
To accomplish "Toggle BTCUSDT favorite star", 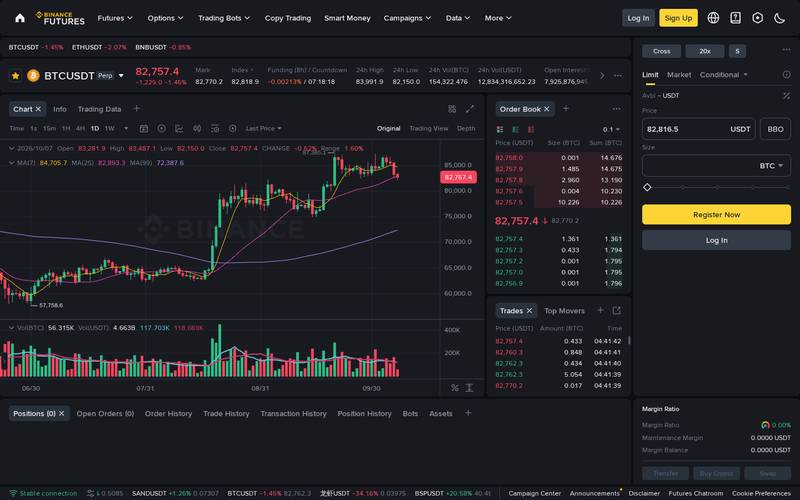I will pos(15,76).
